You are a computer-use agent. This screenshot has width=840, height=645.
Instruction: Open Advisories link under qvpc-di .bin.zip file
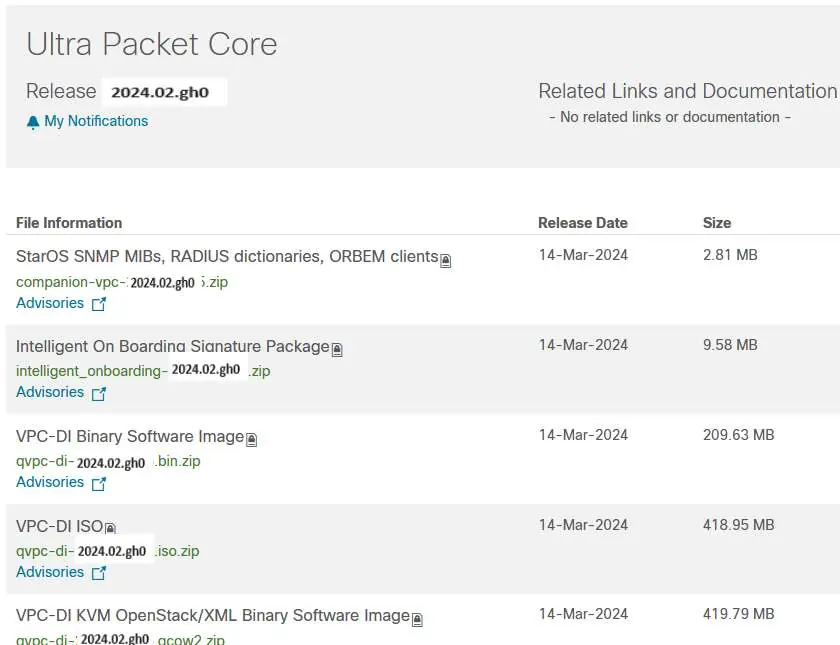coord(50,482)
